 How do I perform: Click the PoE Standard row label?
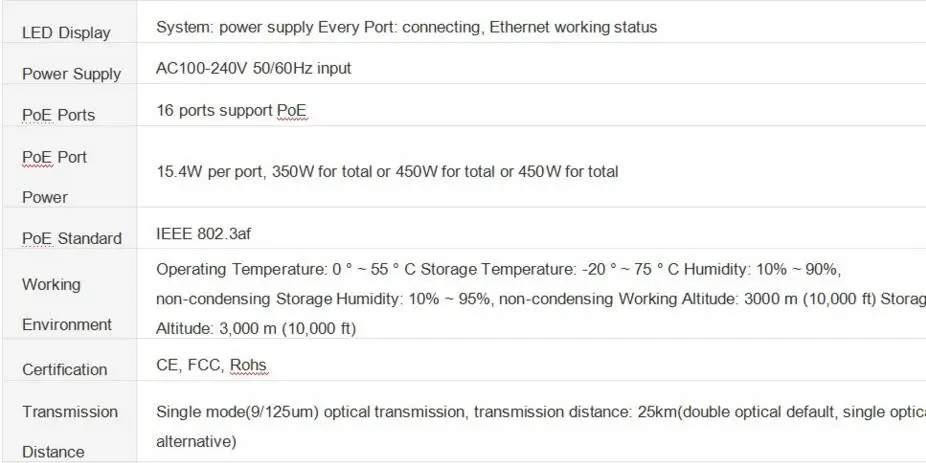click(x=71, y=238)
